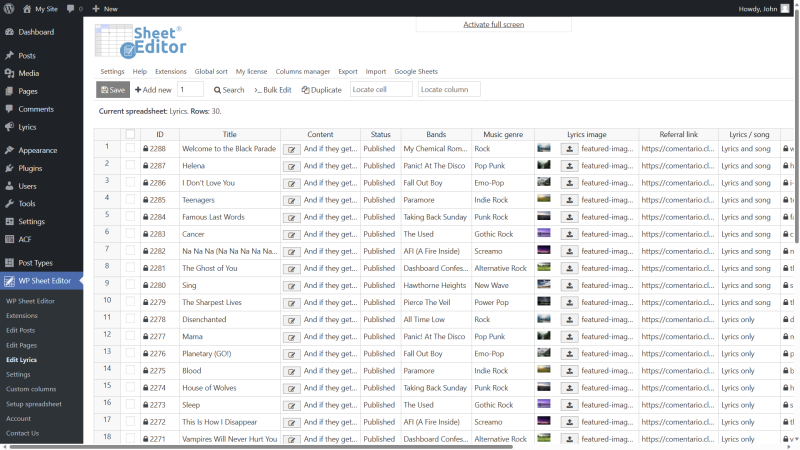Click the Save button

[113, 90]
